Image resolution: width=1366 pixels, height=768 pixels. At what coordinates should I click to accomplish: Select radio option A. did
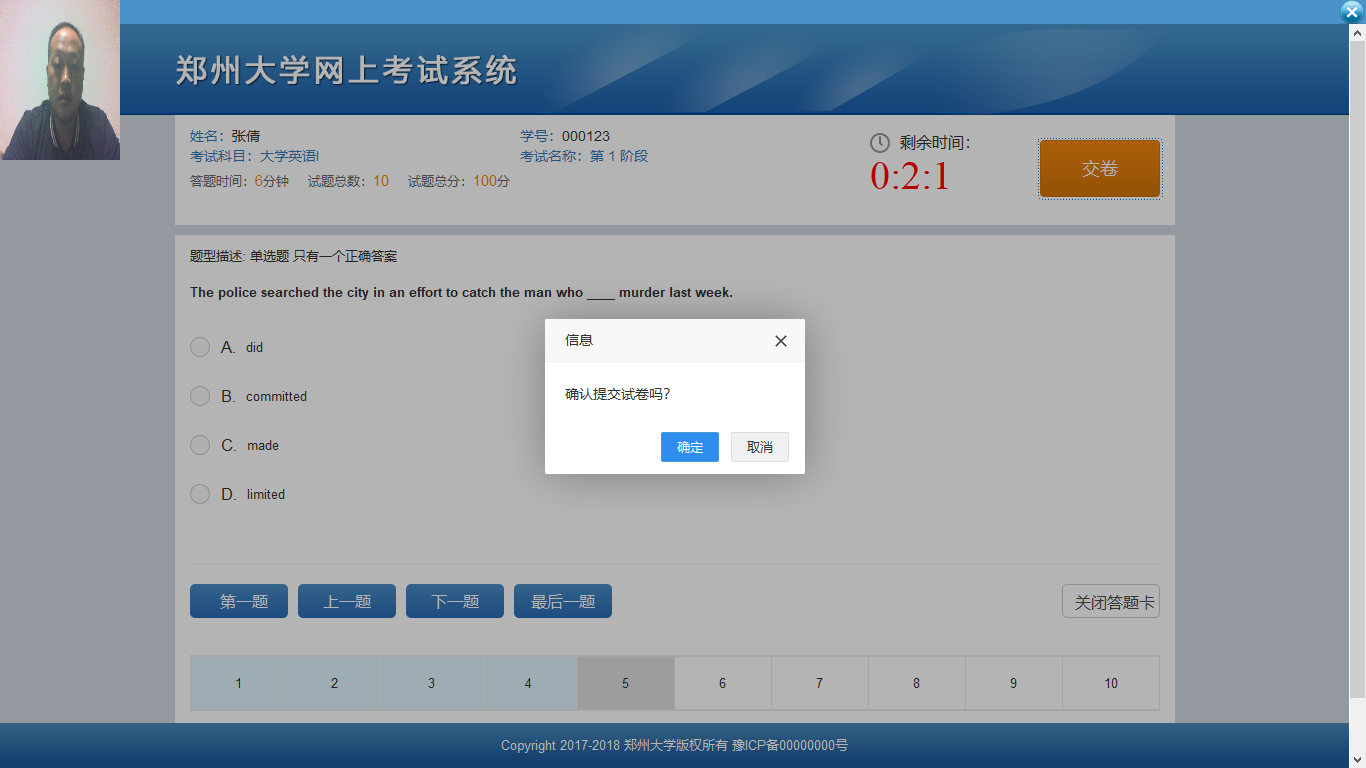coord(200,347)
